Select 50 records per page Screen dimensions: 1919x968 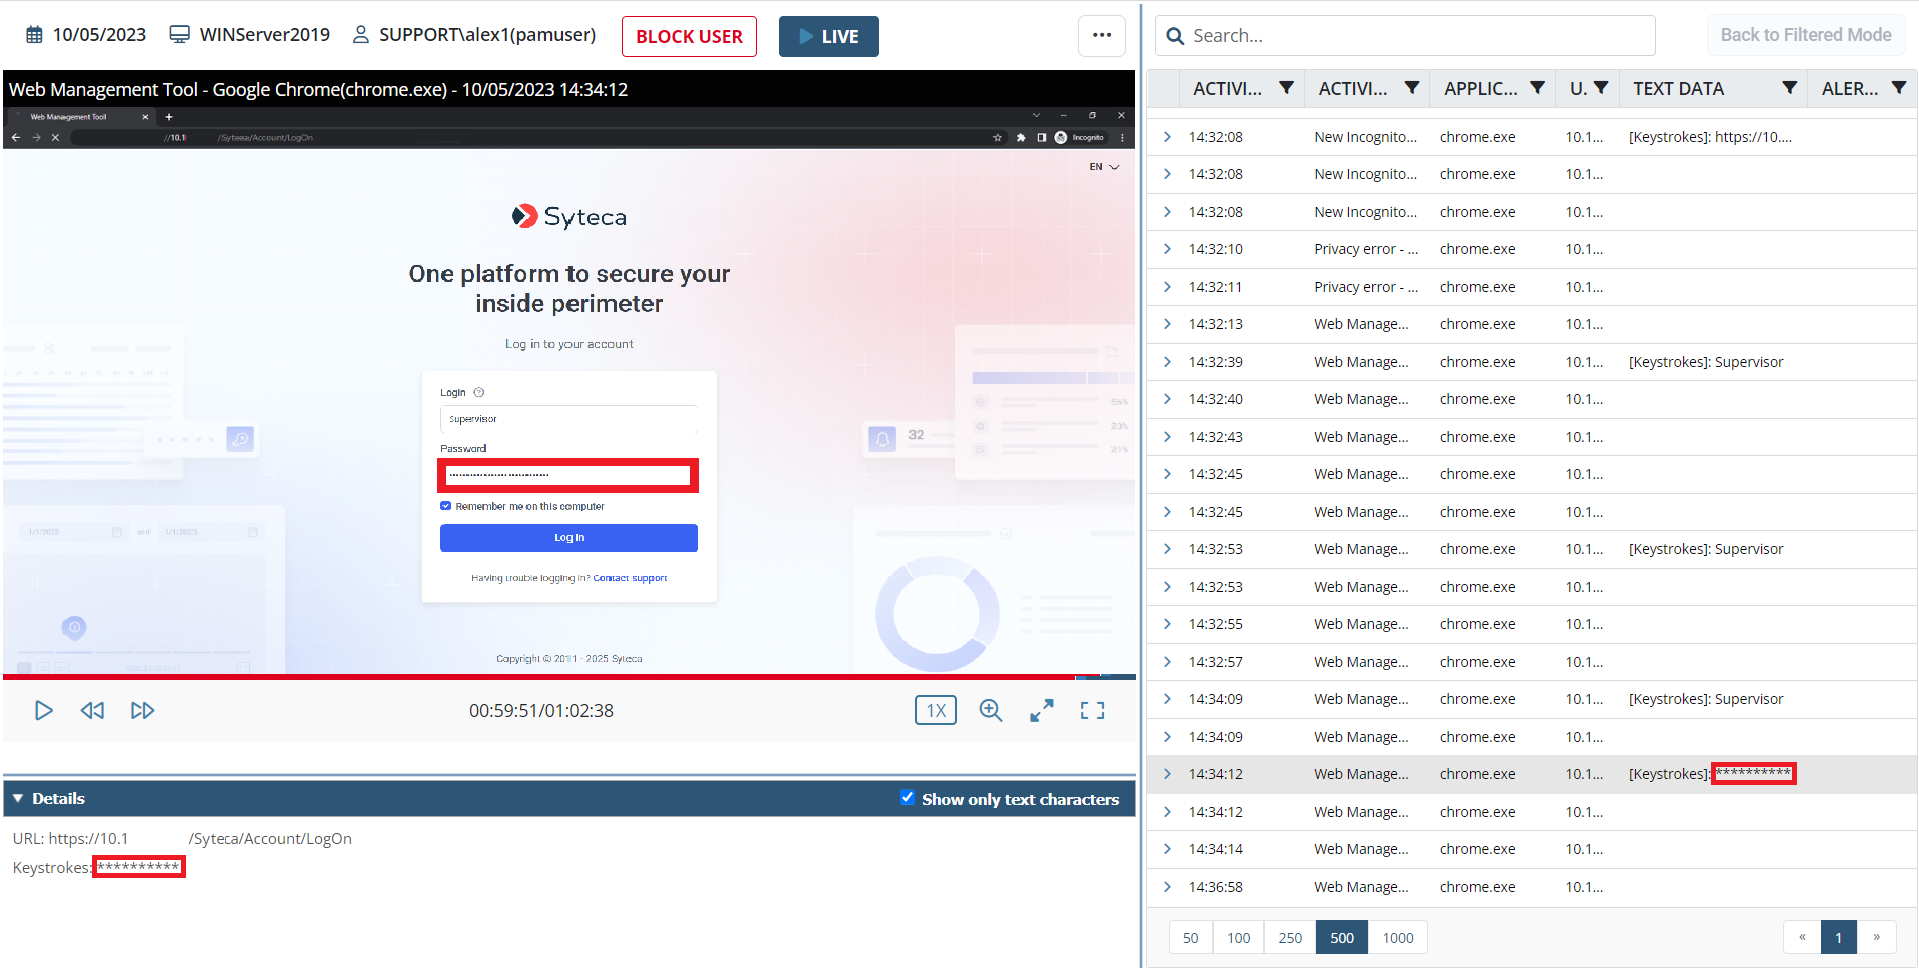click(1190, 938)
